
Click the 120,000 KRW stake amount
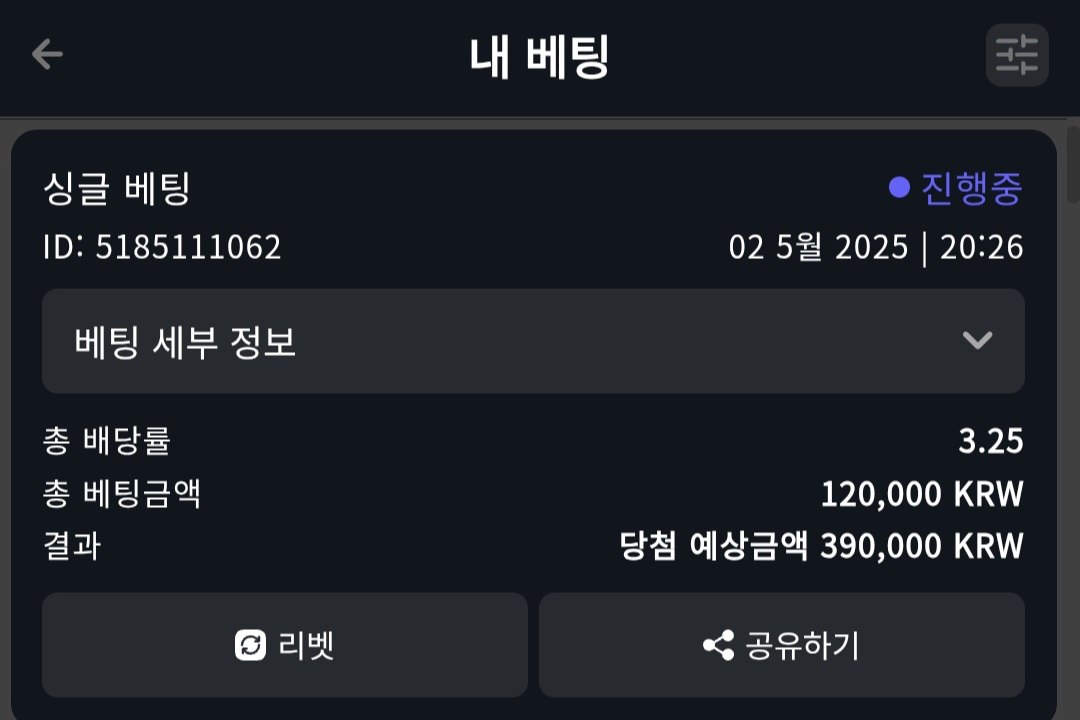click(x=921, y=494)
